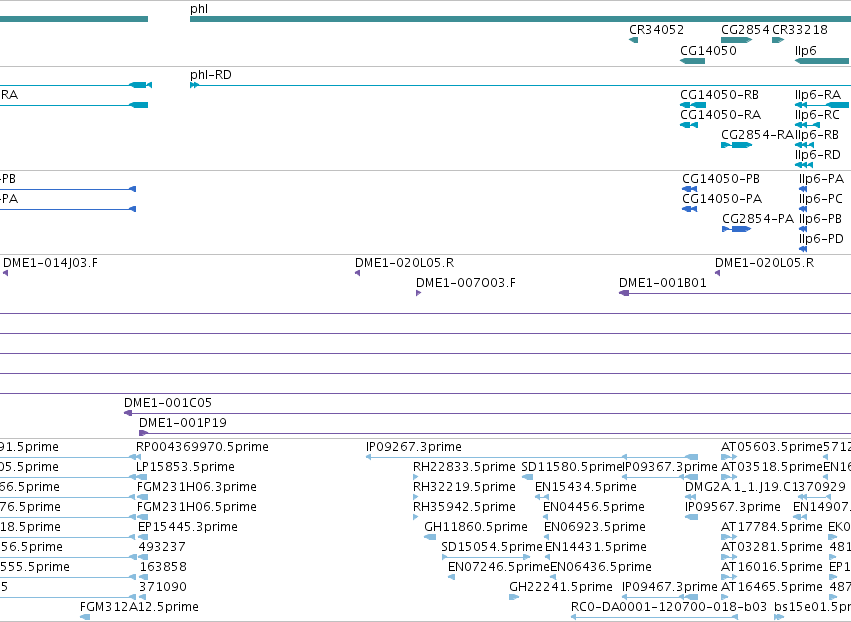Select the CR34052 gene label
The width and height of the screenshot is (851, 622).
click(656, 30)
